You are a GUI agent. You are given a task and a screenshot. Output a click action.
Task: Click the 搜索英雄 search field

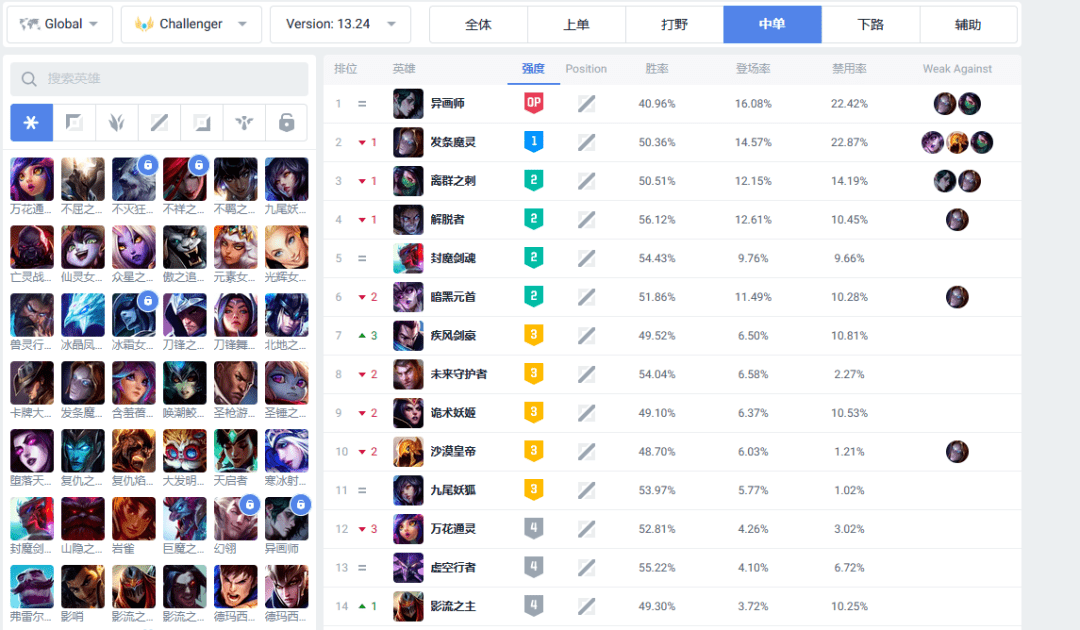click(x=159, y=78)
